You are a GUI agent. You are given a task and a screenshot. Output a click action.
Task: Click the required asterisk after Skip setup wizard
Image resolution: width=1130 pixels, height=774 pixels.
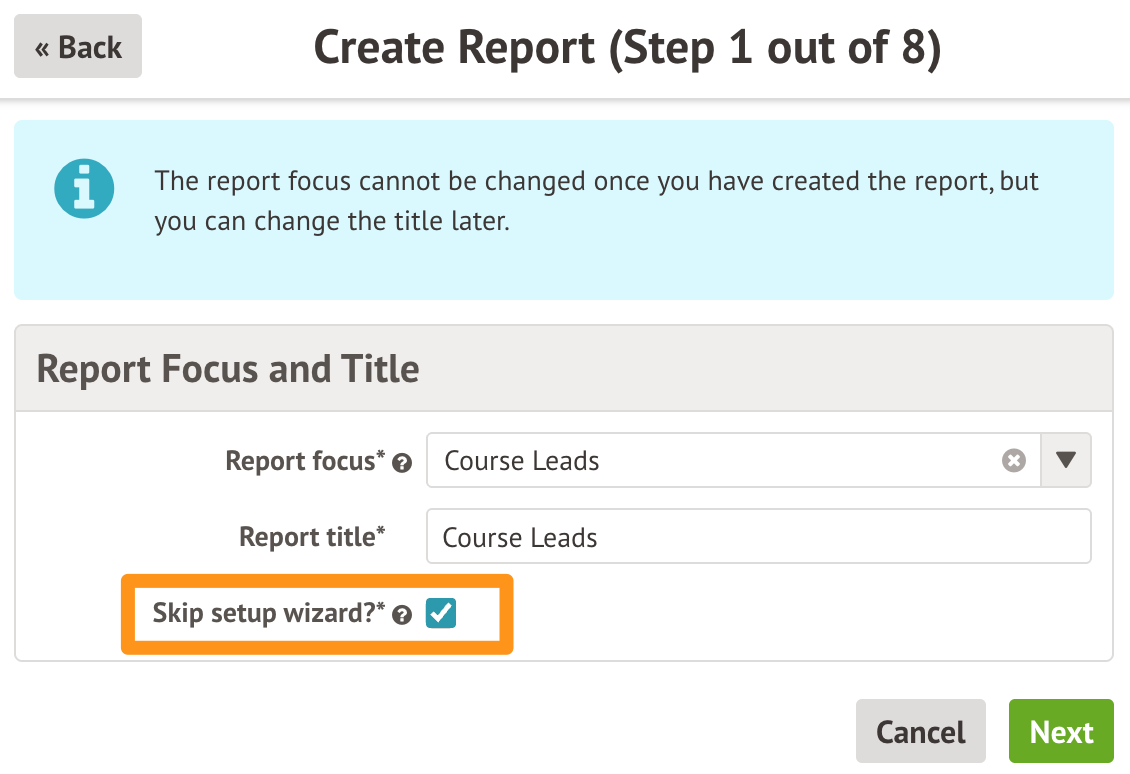click(381, 607)
